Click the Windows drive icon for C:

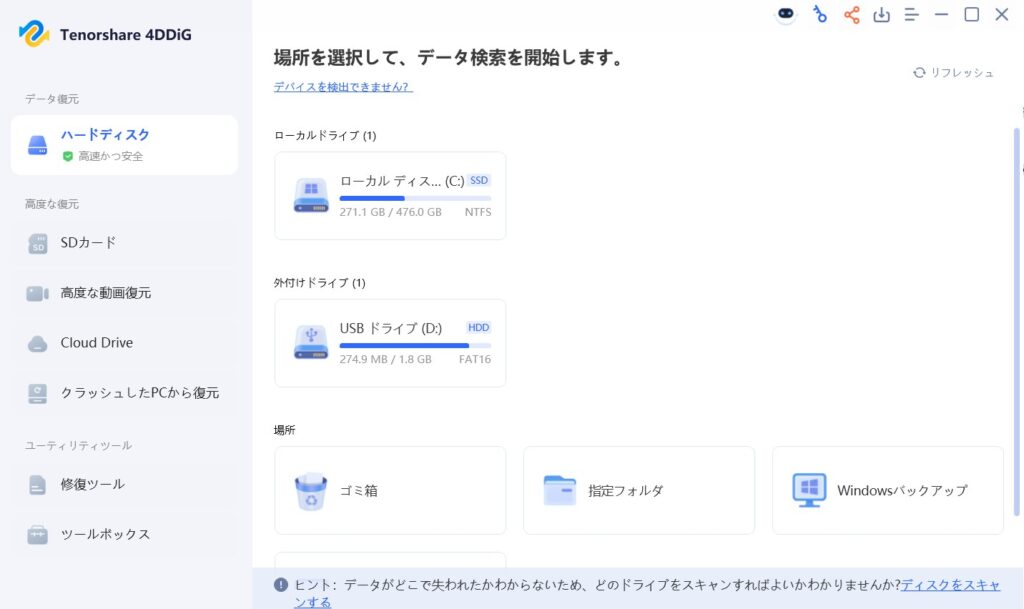[311, 195]
